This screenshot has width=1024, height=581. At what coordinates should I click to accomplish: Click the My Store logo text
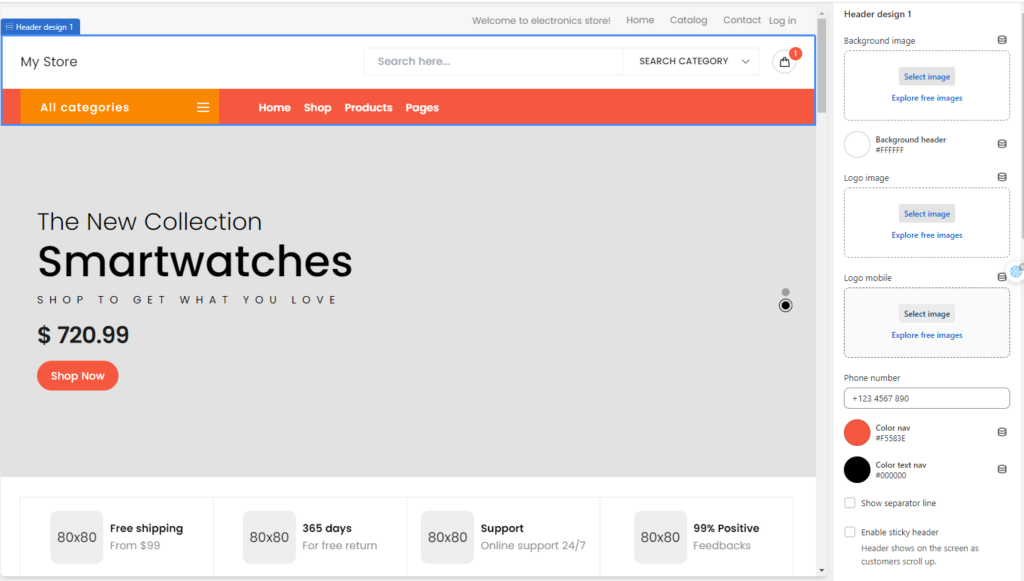pyautogui.click(x=49, y=61)
